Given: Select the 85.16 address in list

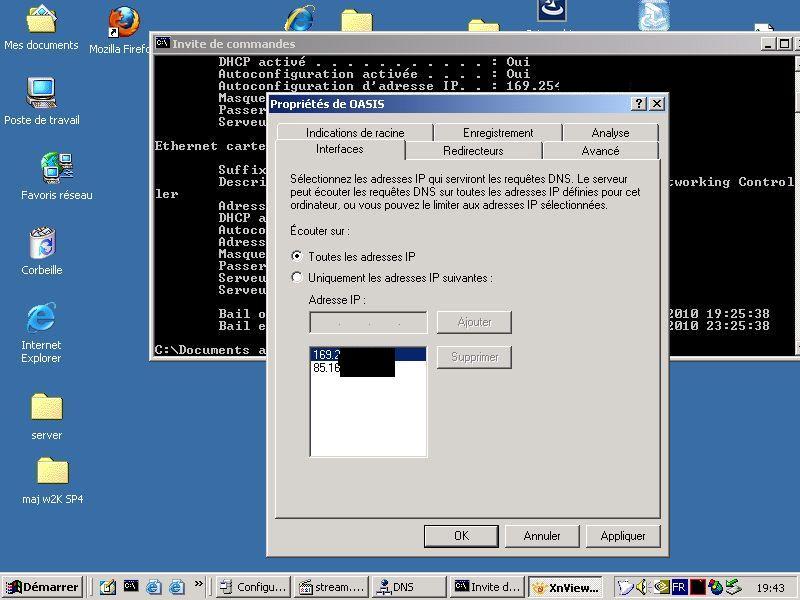Looking at the screenshot, I should [x=368, y=367].
